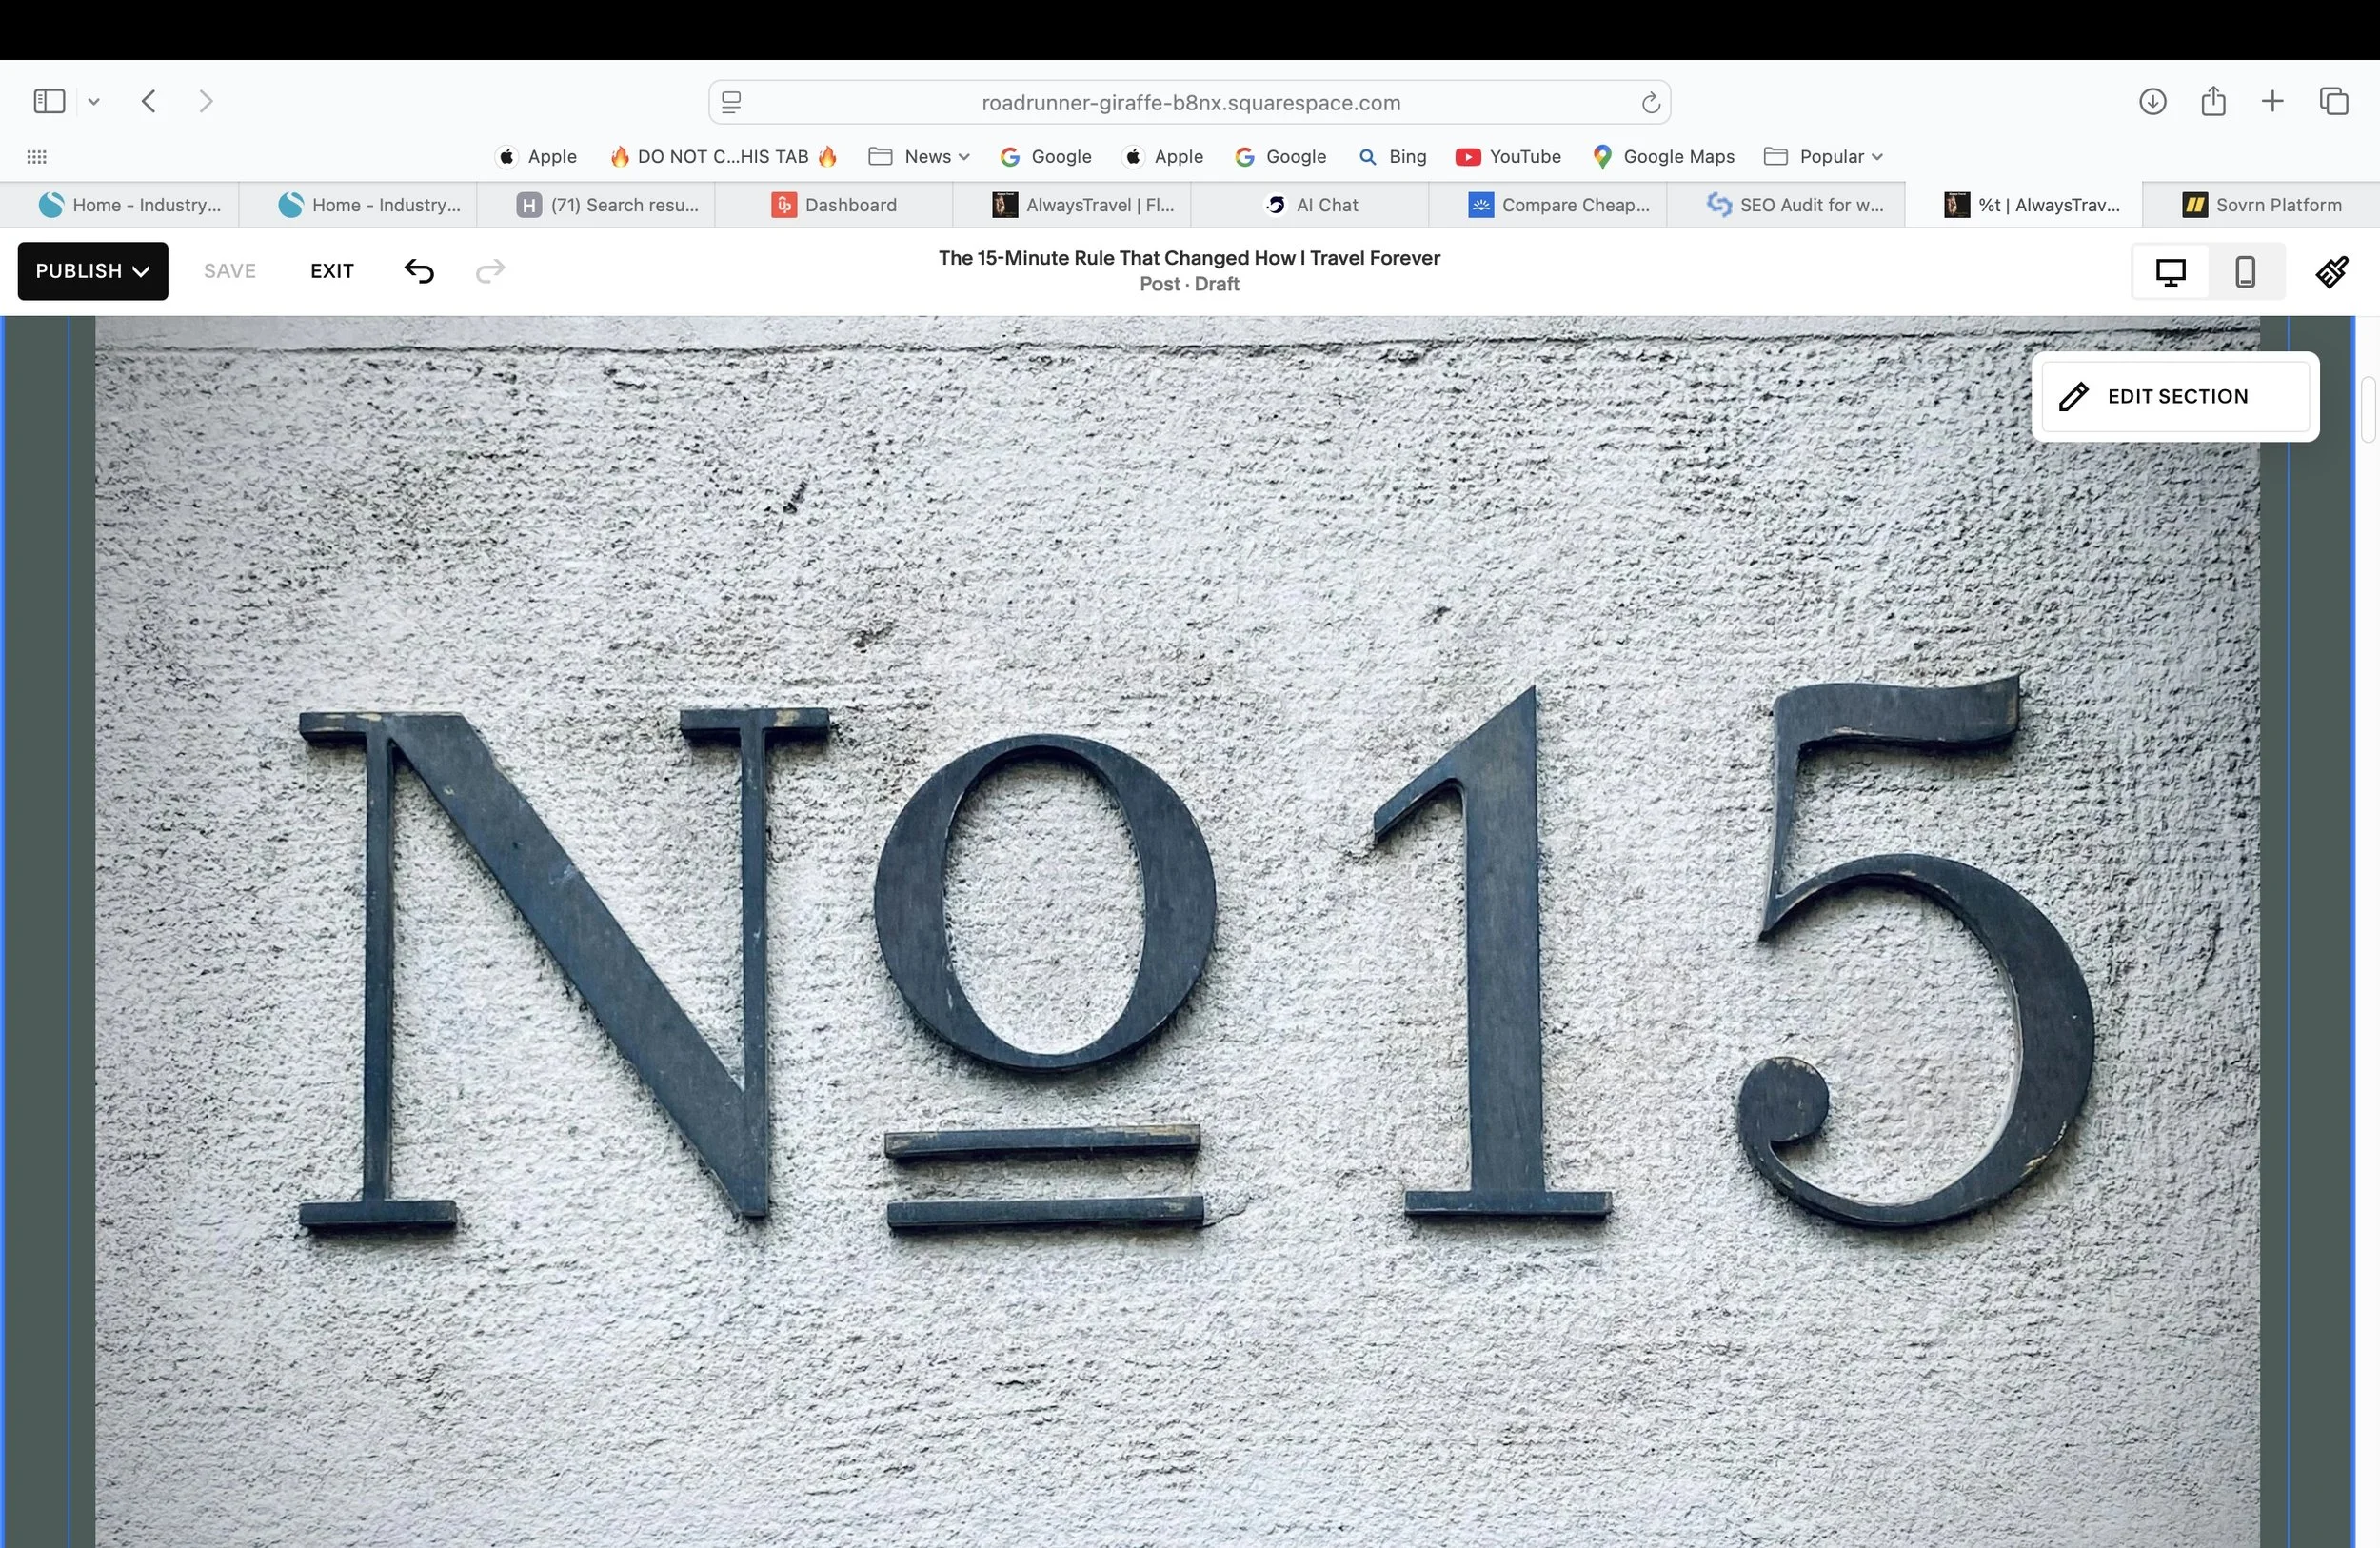Screen dimensions: 2380x1548
Task: Click the page vertical scrollbar handle
Action: (x=2367, y=410)
